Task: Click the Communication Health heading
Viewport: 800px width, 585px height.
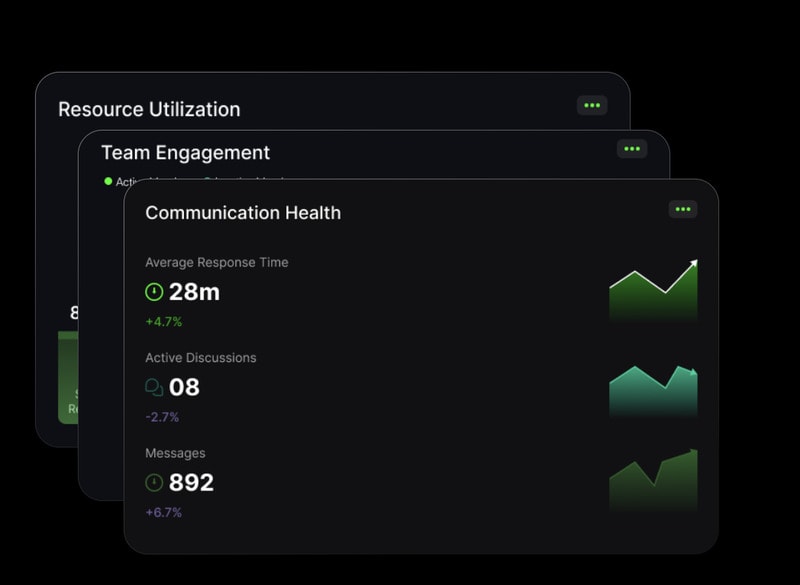Action: [243, 212]
